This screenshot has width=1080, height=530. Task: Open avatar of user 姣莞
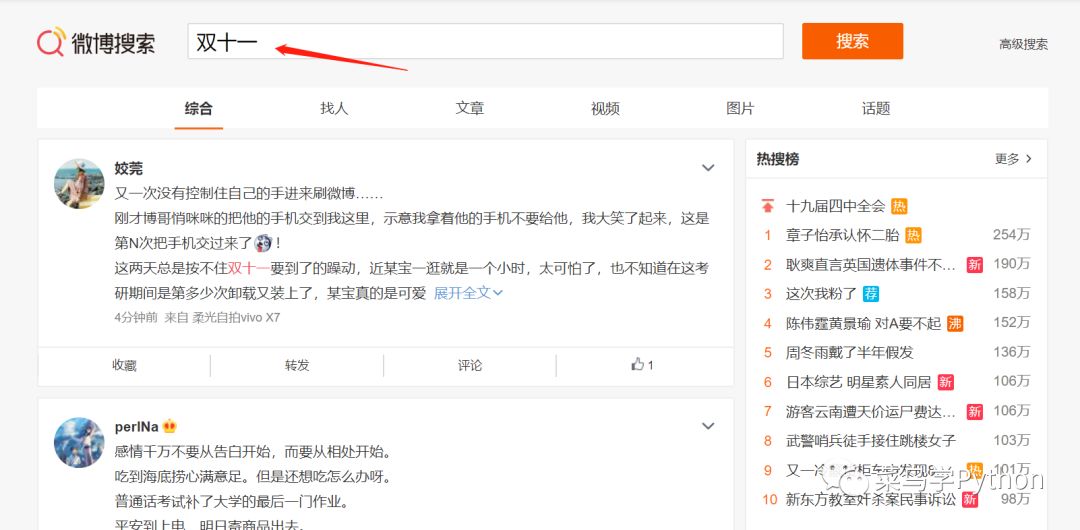tap(79, 183)
